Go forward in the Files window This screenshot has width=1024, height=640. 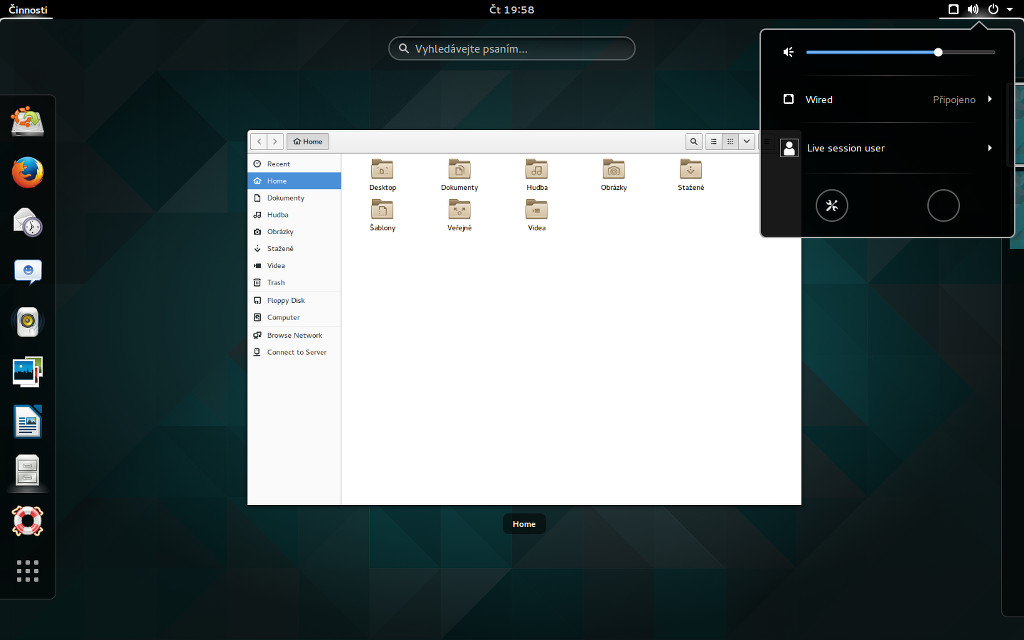tap(275, 141)
